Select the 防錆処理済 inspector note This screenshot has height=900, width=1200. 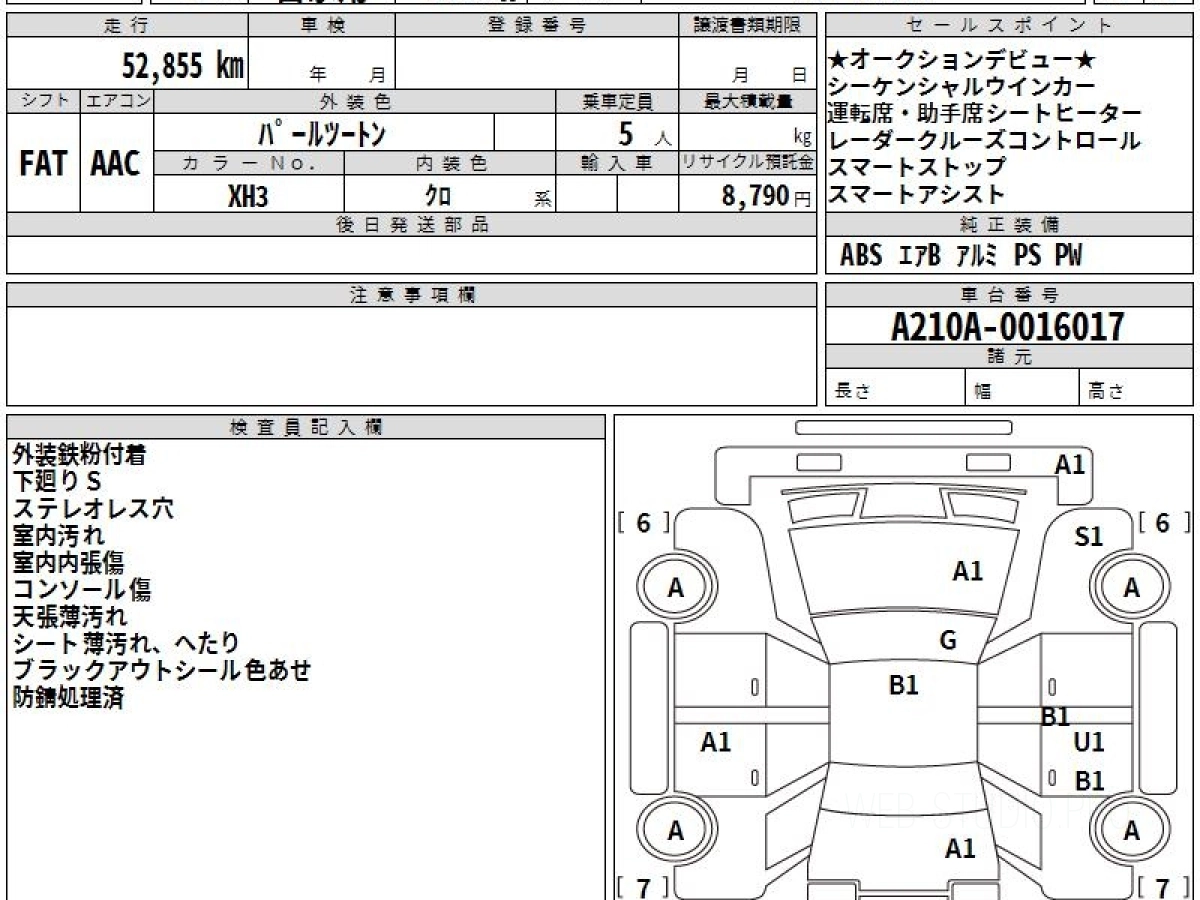68,698
